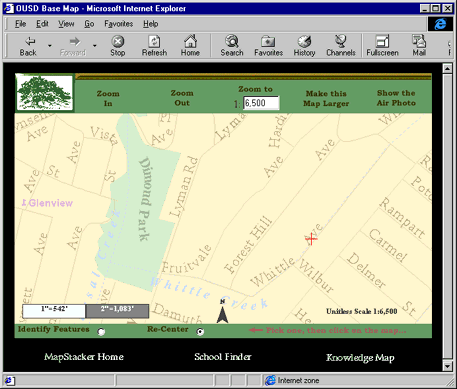
Task: Open the Search toolbar icon
Action: click(x=232, y=41)
